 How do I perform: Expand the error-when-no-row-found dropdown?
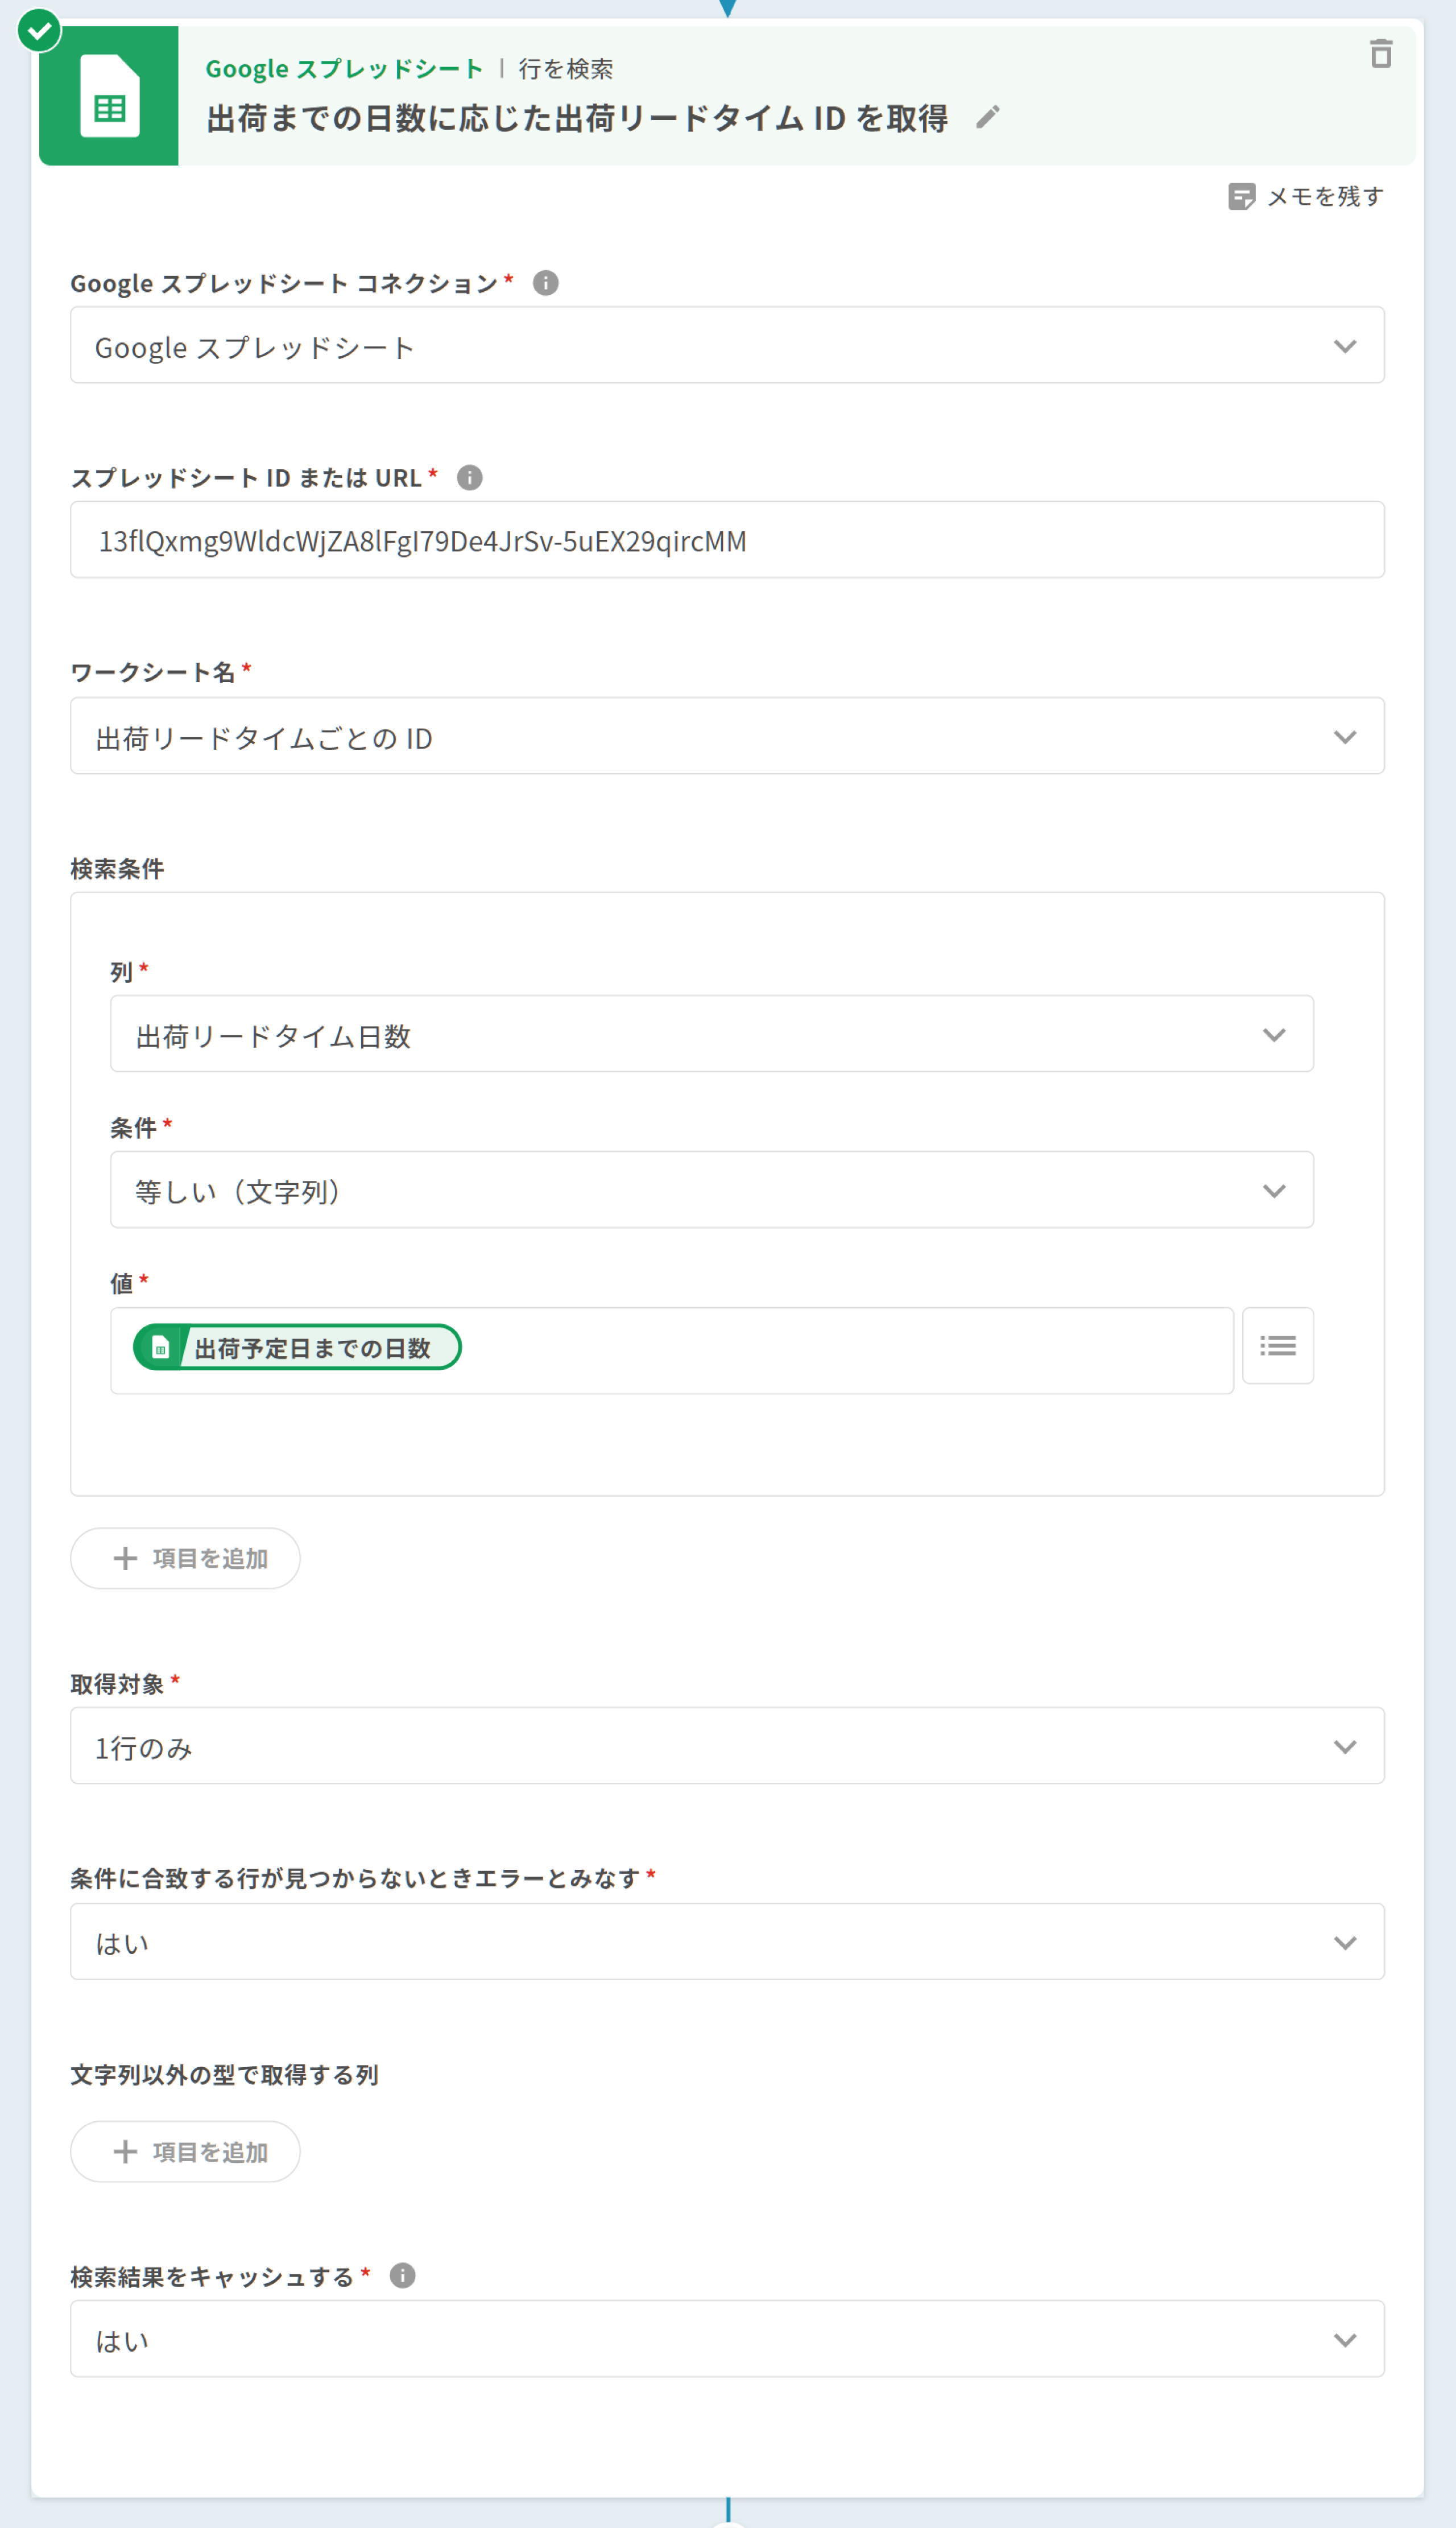click(727, 1942)
